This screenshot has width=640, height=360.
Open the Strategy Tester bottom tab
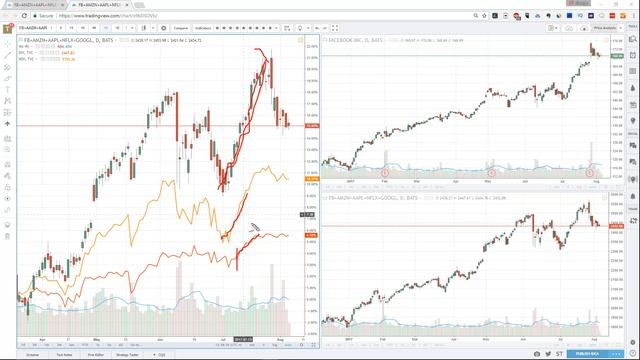(x=127, y=355)
